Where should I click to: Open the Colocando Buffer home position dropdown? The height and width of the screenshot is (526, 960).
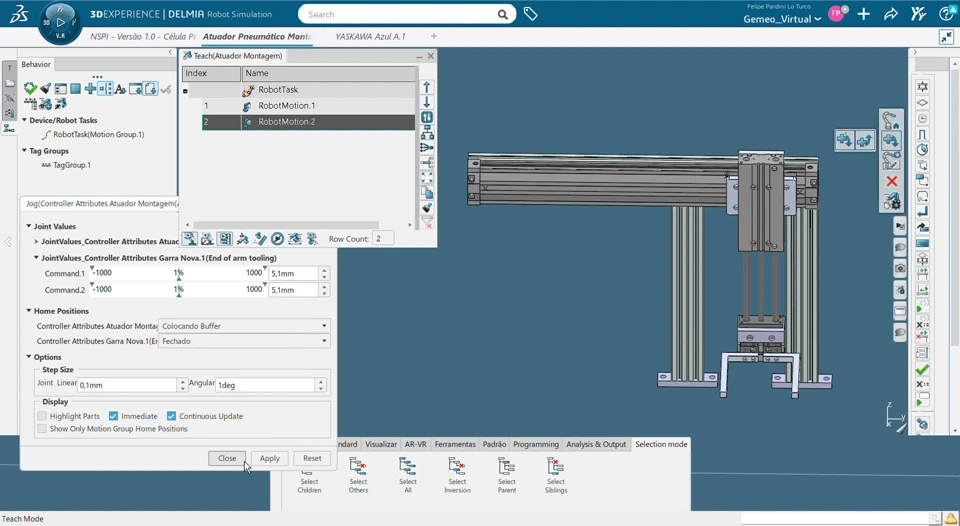point(244,326)
